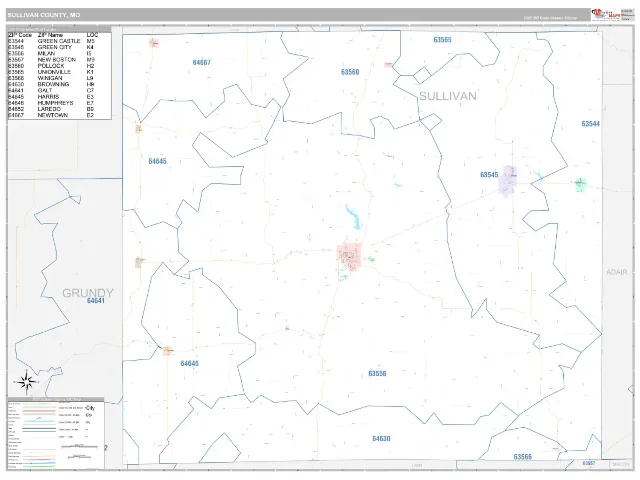640x480 pixels.
Task: Click ZIP label 64646 on the map
Action: coord(190,363)
